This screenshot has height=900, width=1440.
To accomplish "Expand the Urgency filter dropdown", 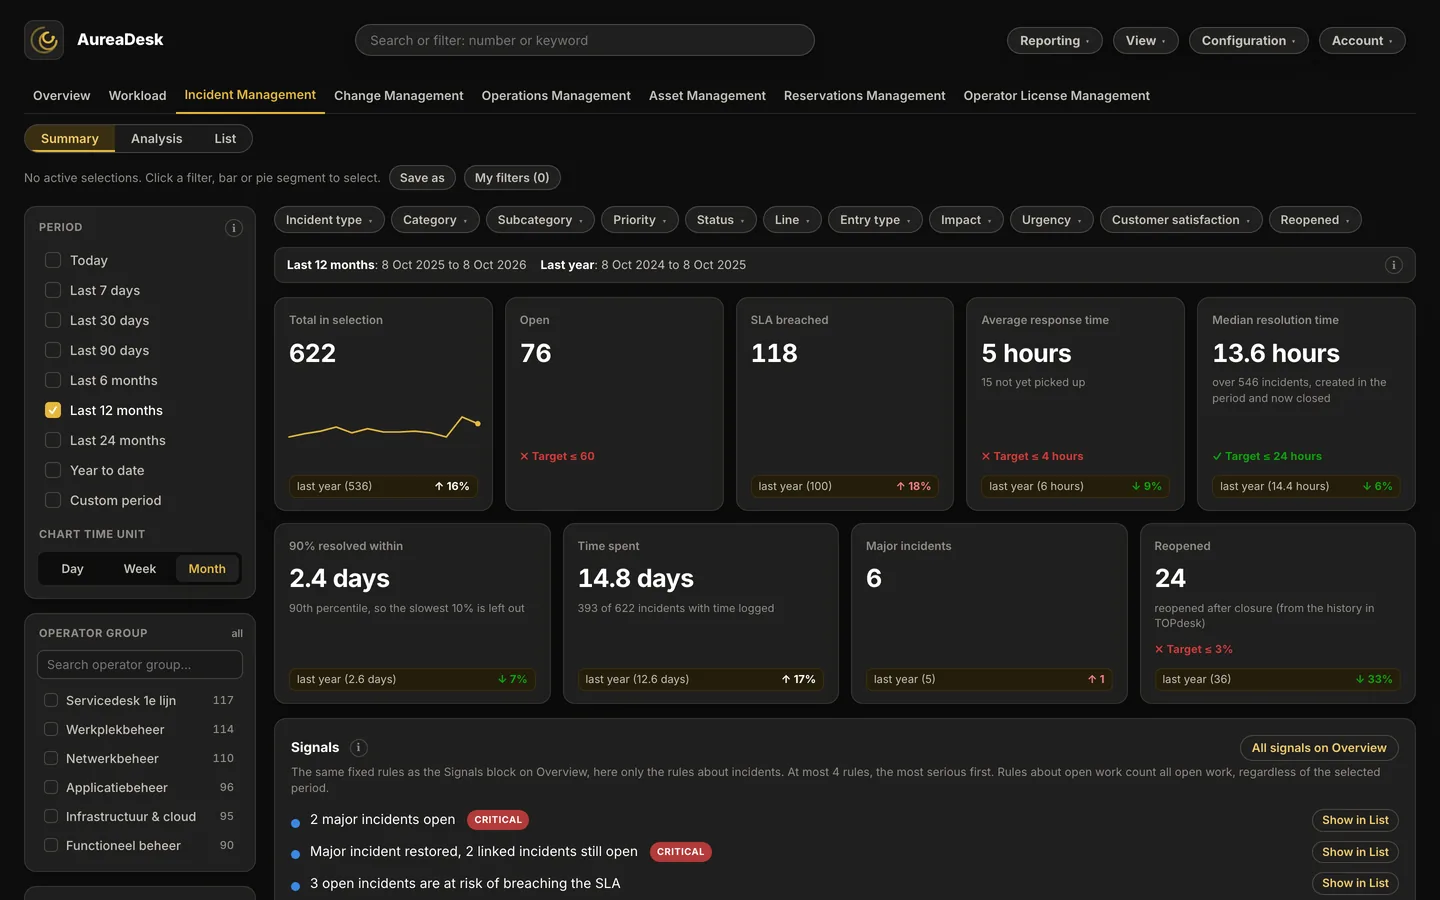I will pyautogui.click(x=1052, y=220).
